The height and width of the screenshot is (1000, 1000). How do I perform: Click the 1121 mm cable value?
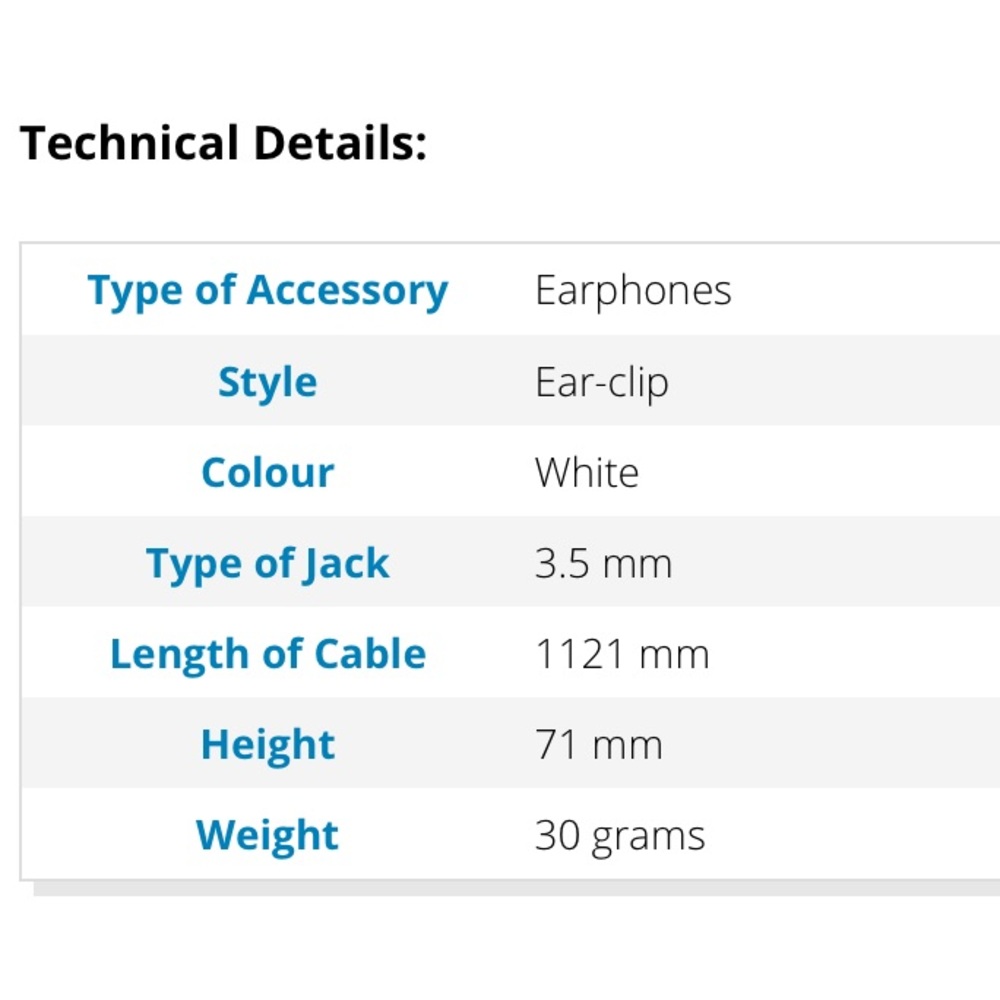coord(622,655)
